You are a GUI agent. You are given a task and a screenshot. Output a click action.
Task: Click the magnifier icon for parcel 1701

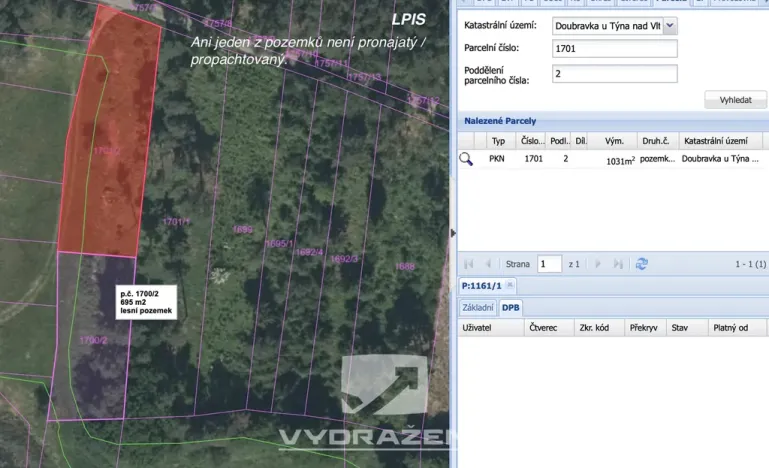point(466,159)
